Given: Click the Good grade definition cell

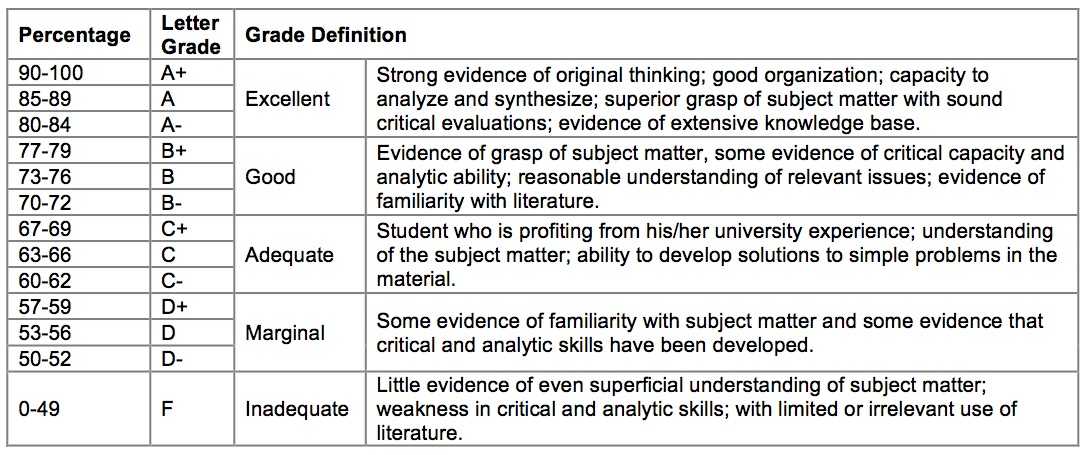Looking at the screenshot, I should (300, 176).
